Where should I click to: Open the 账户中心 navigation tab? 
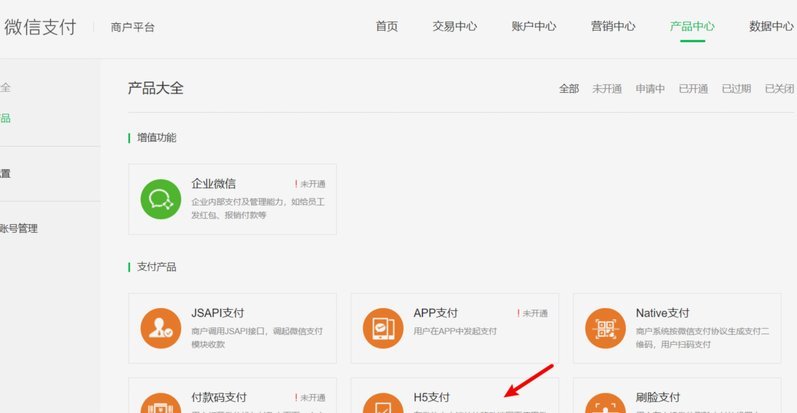click(x=534, y=26)
